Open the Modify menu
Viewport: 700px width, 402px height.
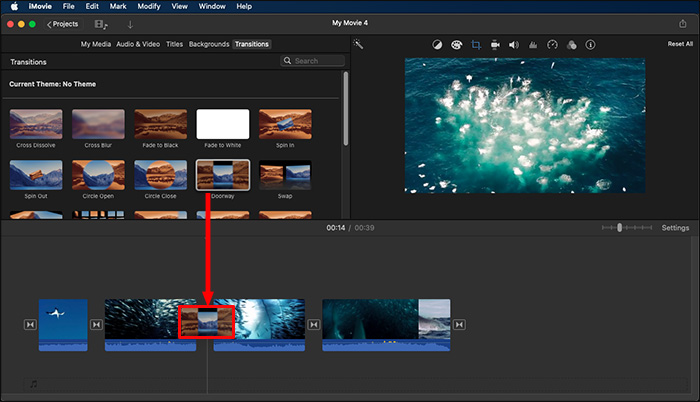pos(148,7)
